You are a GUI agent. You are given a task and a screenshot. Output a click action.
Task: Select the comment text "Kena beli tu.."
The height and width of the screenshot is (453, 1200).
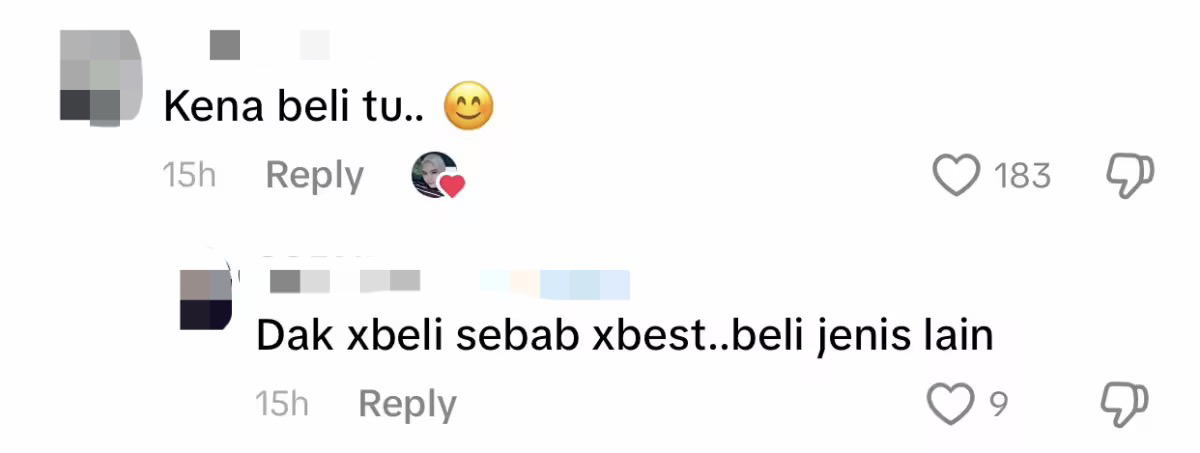294,107
